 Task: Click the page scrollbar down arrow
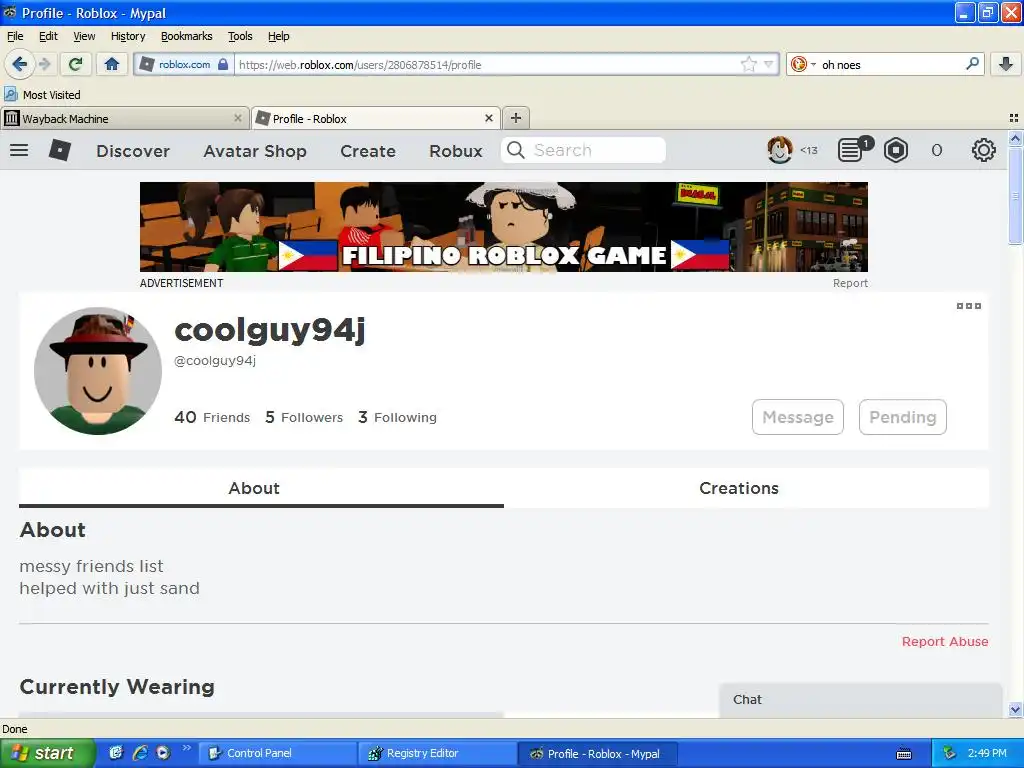click(1015, 709)
